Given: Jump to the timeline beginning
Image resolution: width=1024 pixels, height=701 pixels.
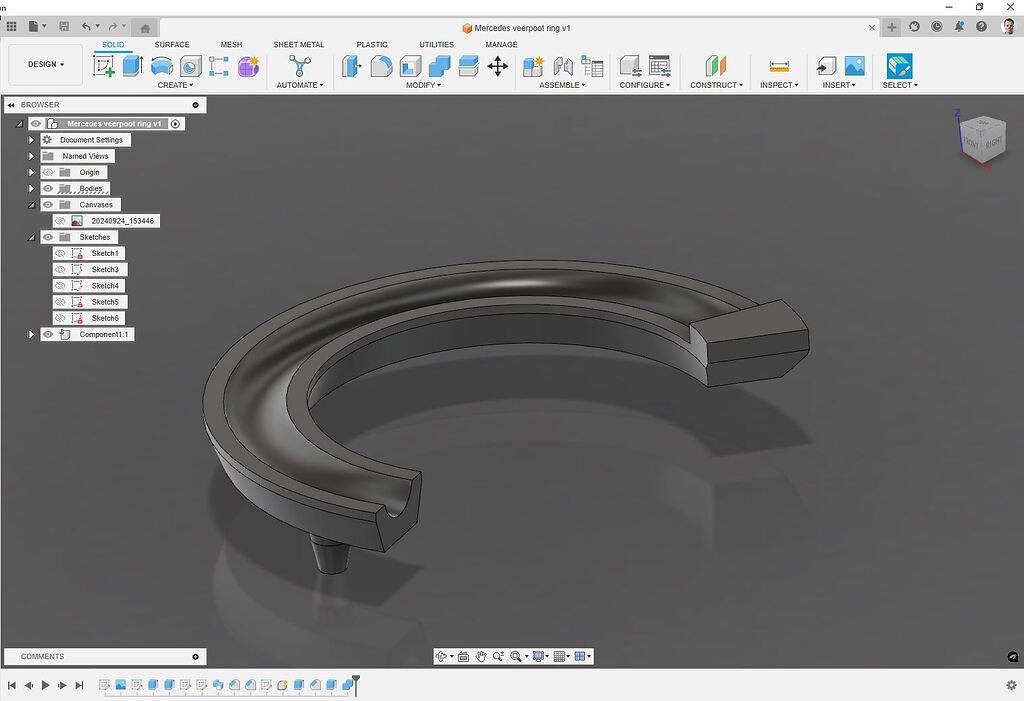Looking at the screenshot, I should tap(12, 685).
